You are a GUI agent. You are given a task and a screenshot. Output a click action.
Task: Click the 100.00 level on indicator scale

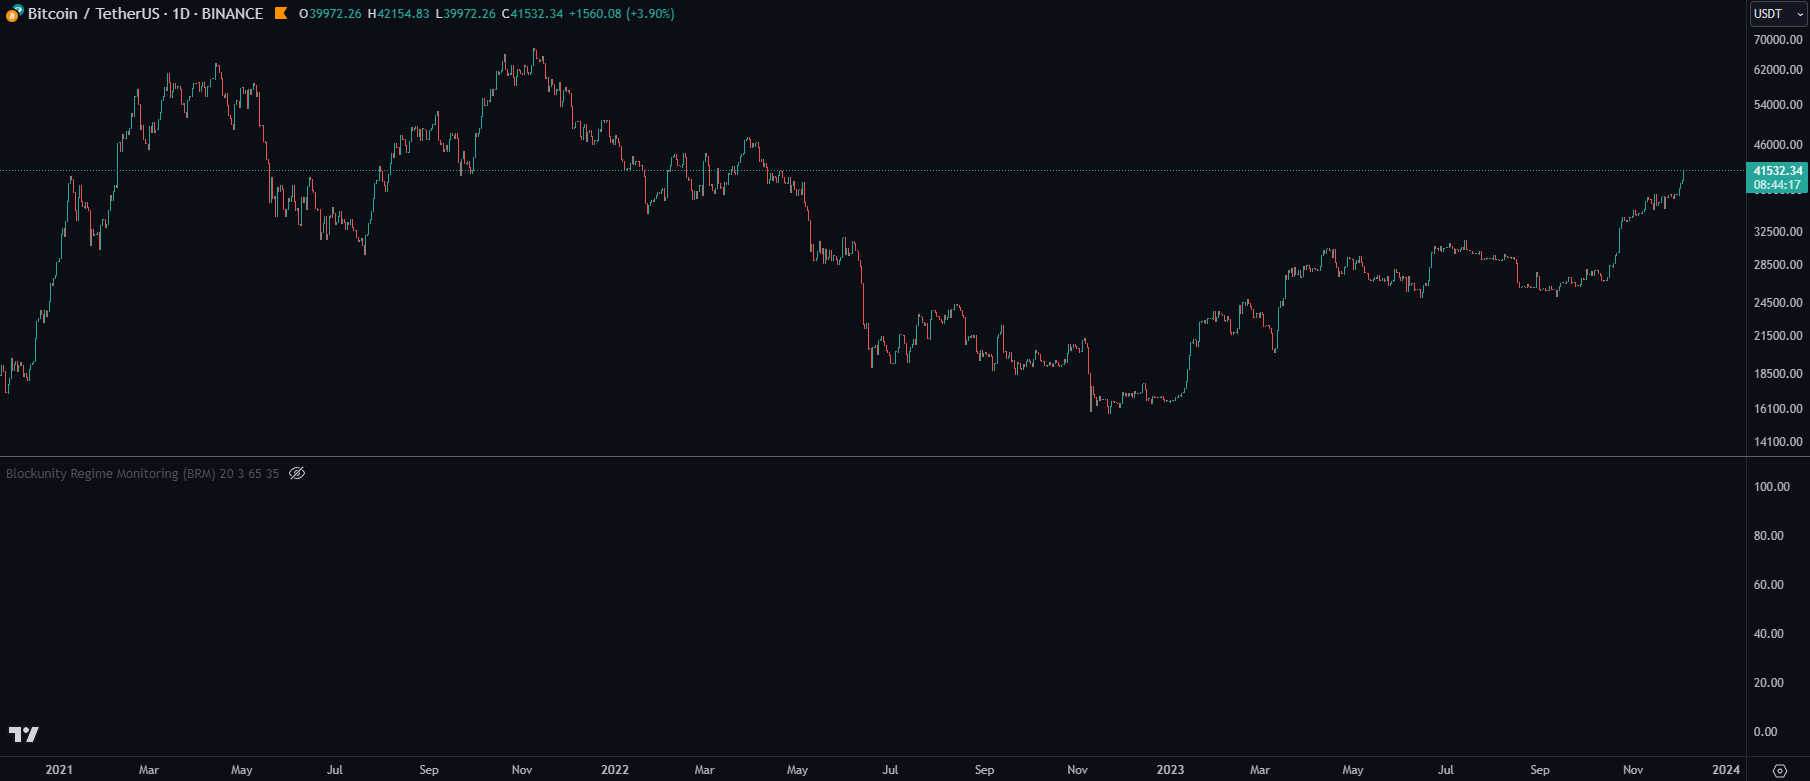[1771, 487]
